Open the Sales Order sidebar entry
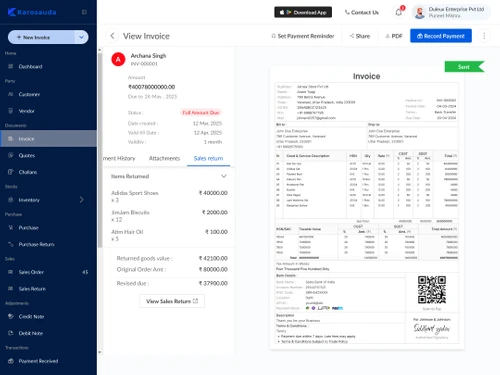 (31, 272)
